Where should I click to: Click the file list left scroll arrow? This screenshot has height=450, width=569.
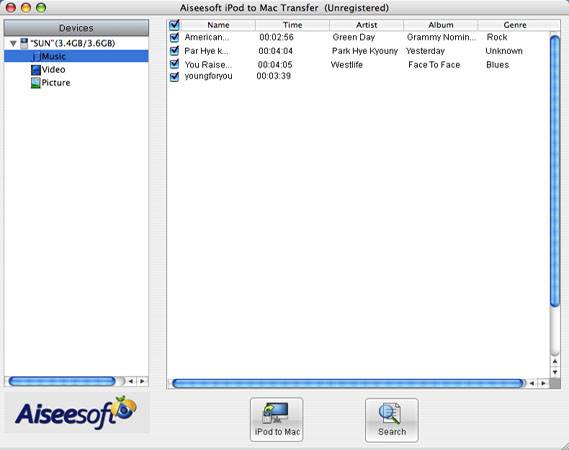(x=532, y=383)
